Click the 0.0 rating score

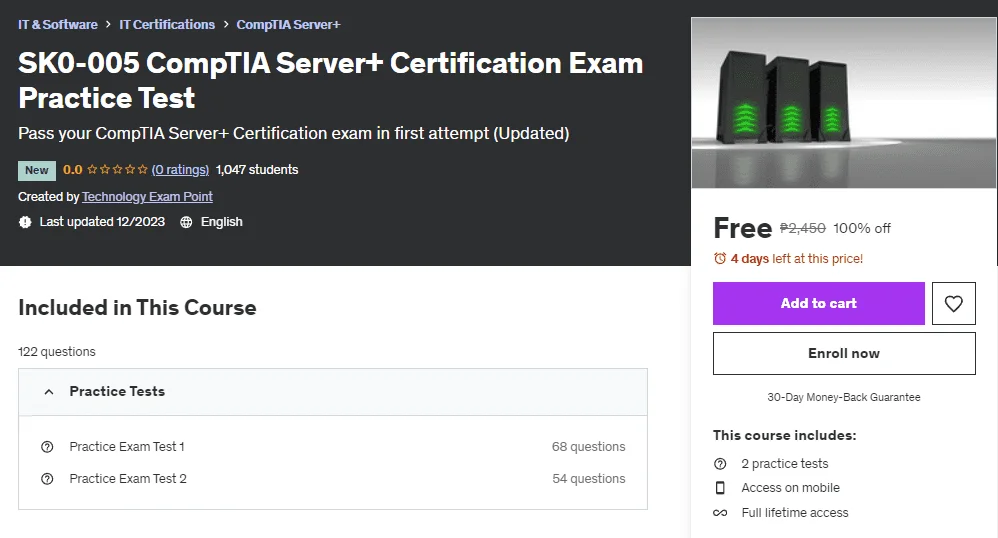coord(73,169)
